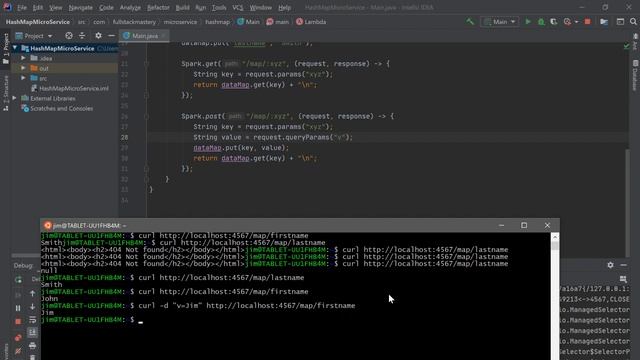The image size is (640, 360).
Task: Click the Lambda breadcrumb
Action: (311, 22)
